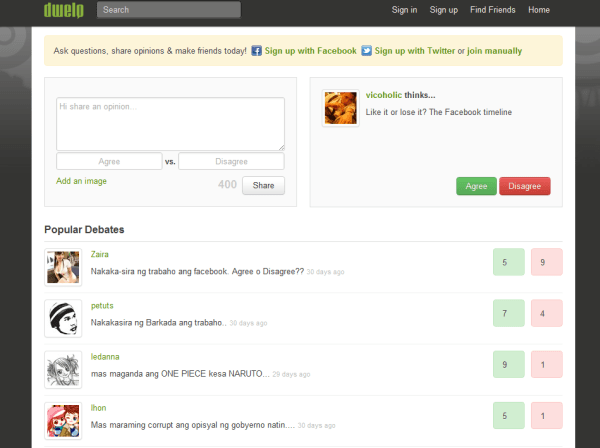Click 'Like it or lose it? The Facebook timeline' text

[439, 112]
